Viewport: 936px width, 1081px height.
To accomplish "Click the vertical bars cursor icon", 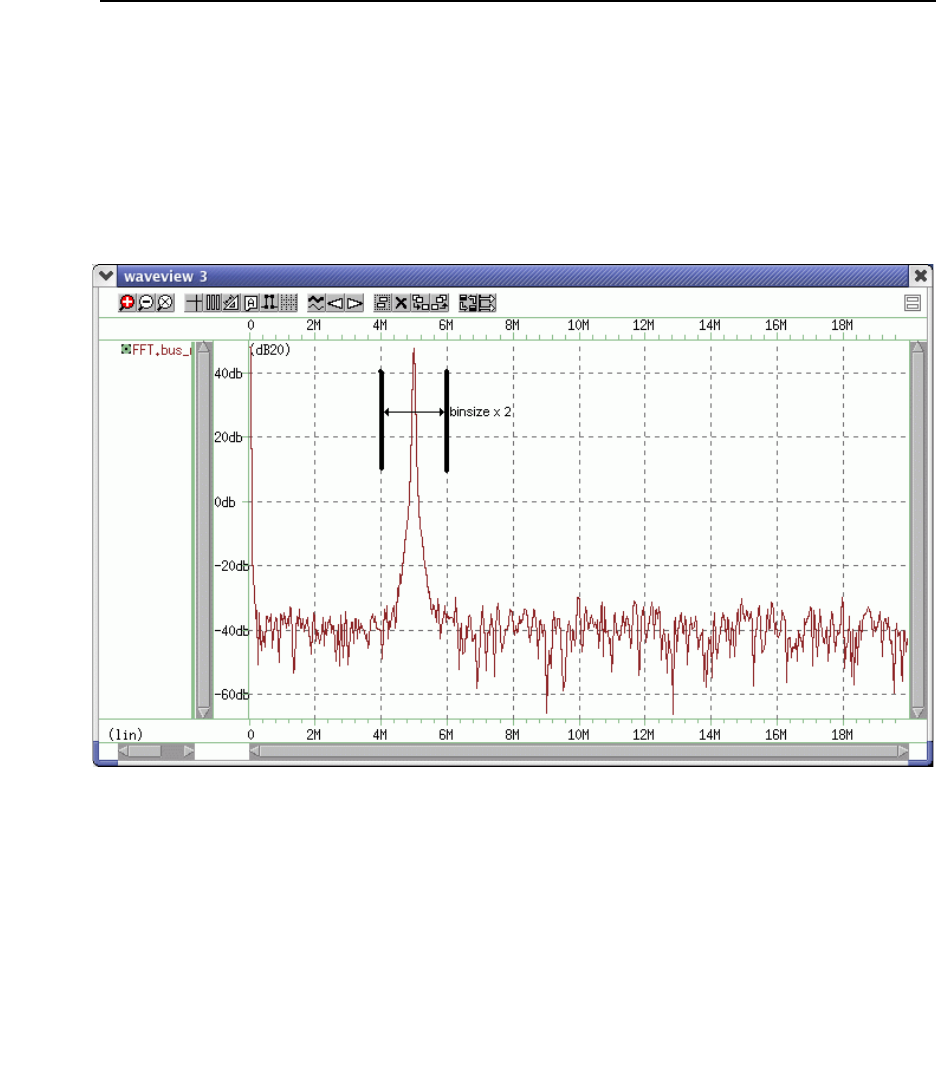I will click(x=213, y=303).
